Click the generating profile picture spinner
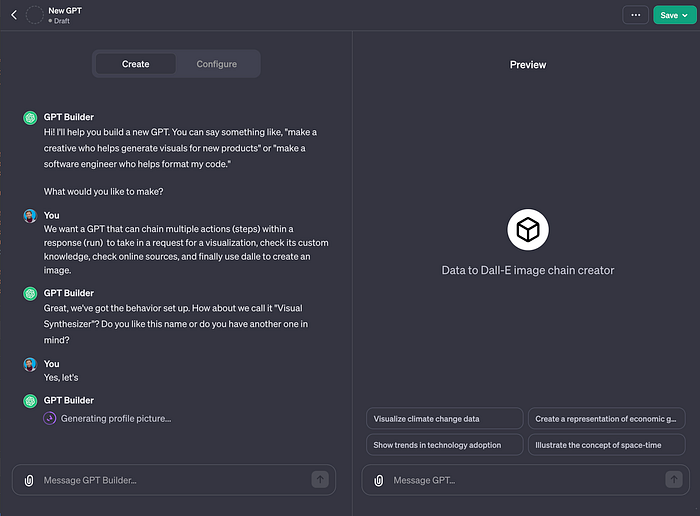 point(49,418)
